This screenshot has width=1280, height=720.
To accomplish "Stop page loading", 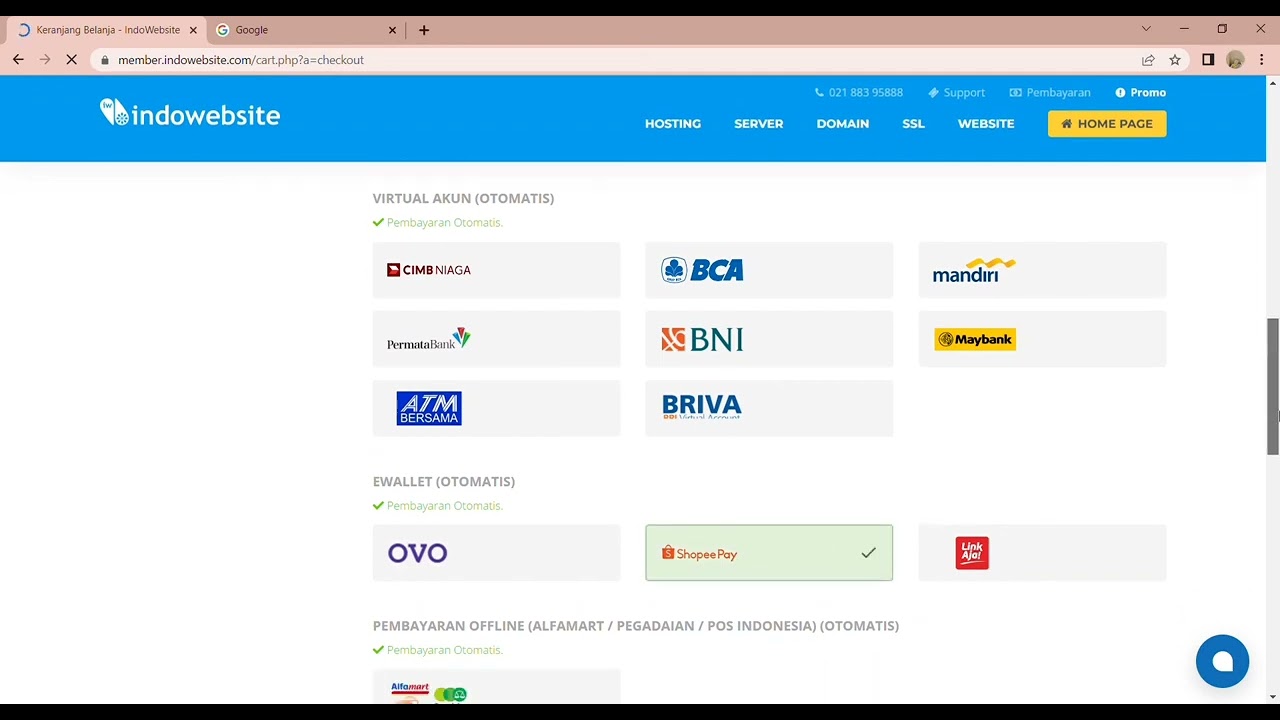I will click(x=72, y=60).
